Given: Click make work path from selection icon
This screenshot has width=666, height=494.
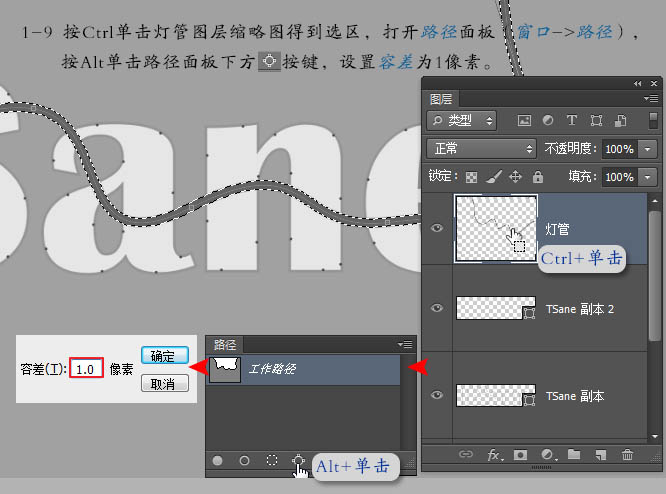Looking at the screenshot, I should coord(297,461).
